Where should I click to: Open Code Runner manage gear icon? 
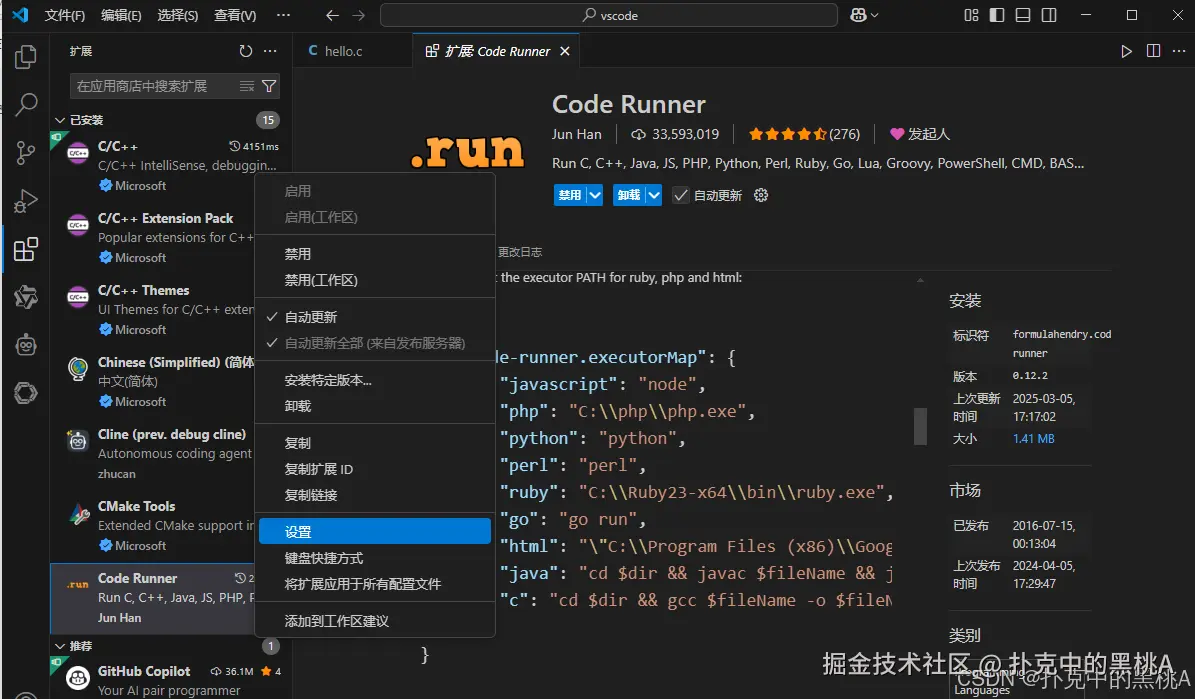click(x=761, y=195)
